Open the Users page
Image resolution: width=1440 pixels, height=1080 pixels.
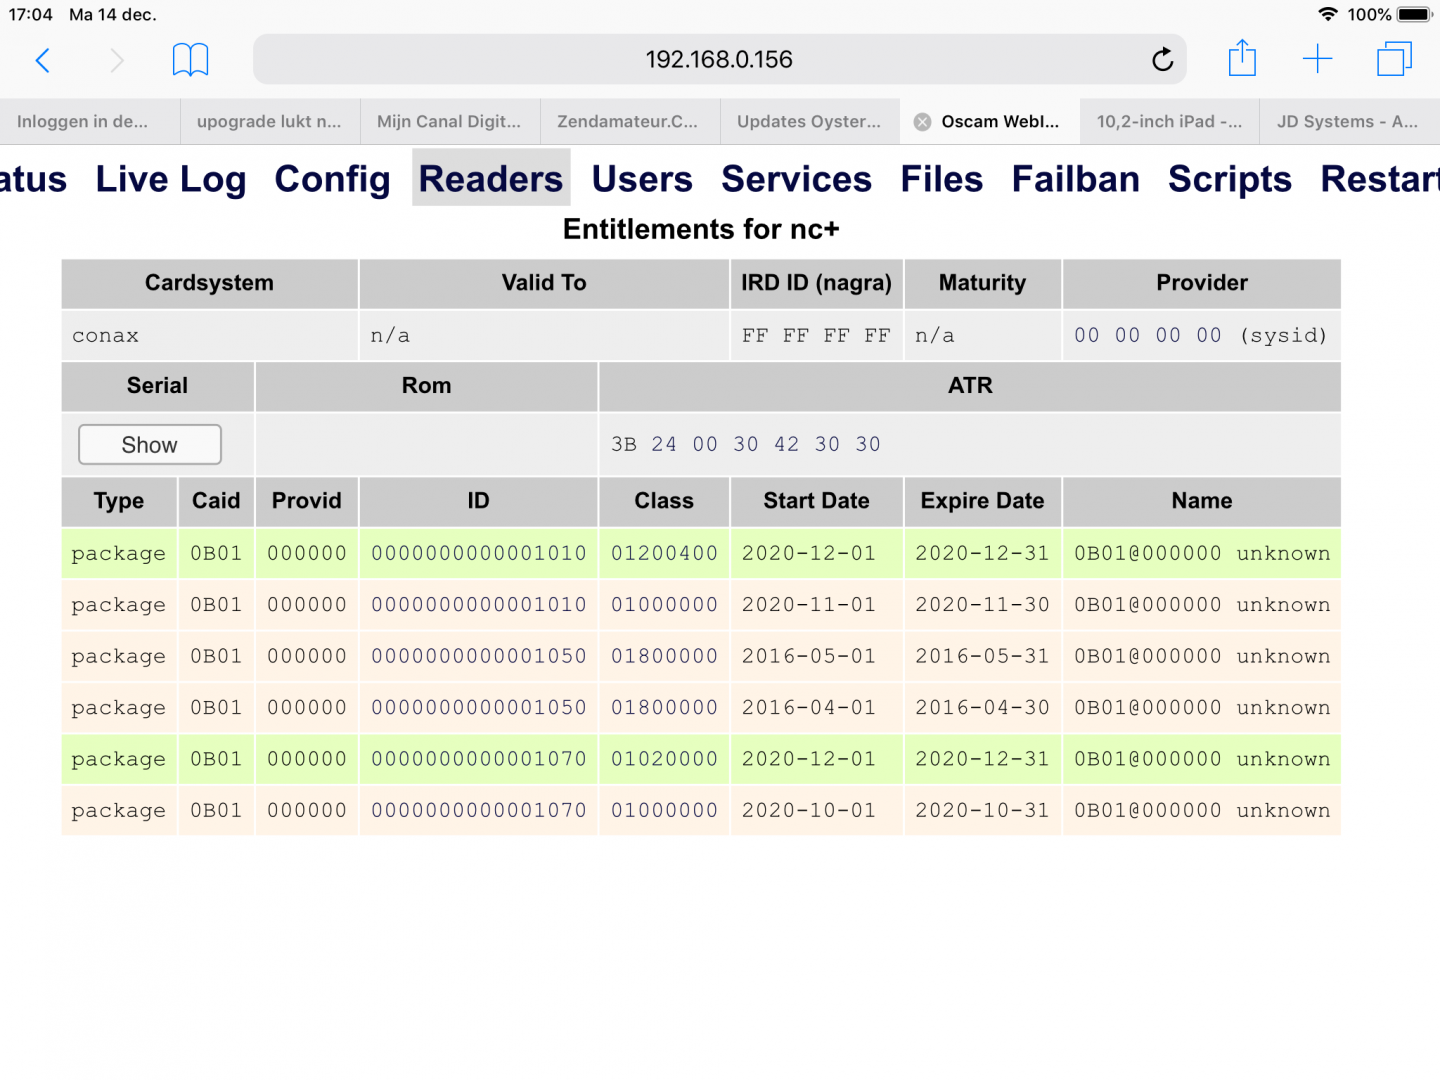[642, 179]
